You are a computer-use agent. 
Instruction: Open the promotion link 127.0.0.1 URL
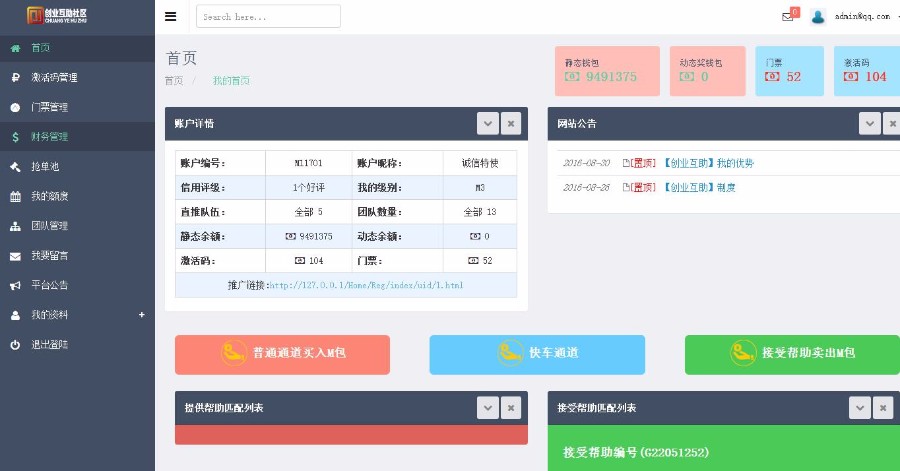pos(366,285)
